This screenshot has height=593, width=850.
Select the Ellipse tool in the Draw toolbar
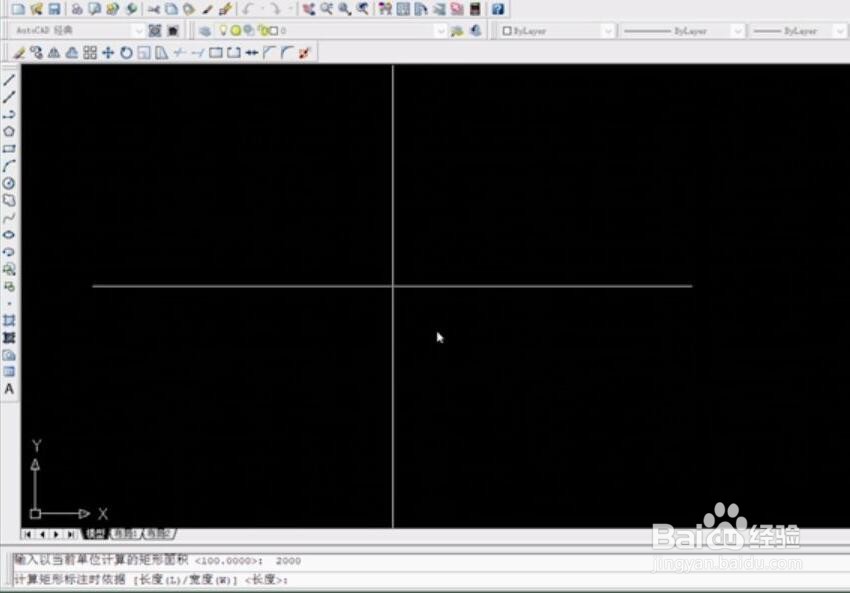[9, 235]
